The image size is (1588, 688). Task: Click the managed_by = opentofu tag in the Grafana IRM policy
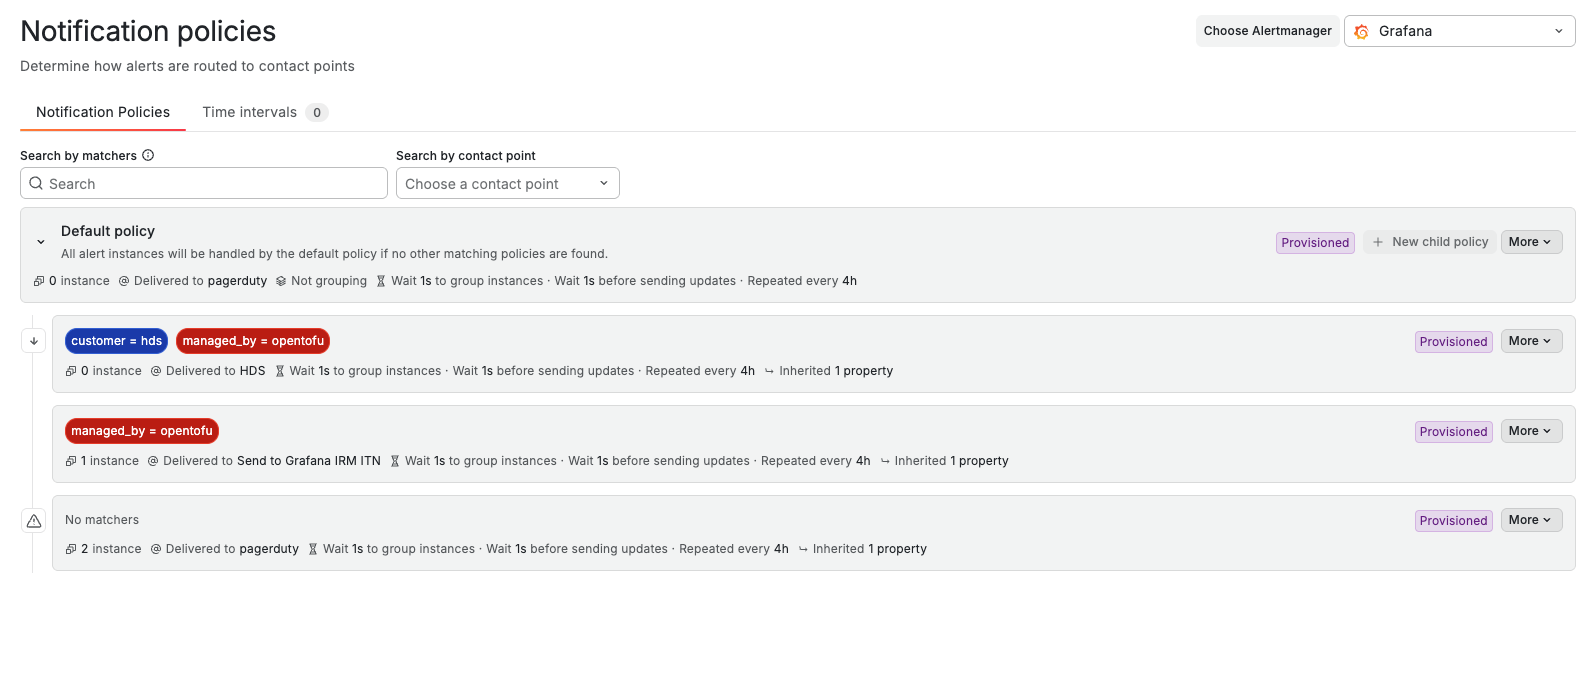(142, 431)
